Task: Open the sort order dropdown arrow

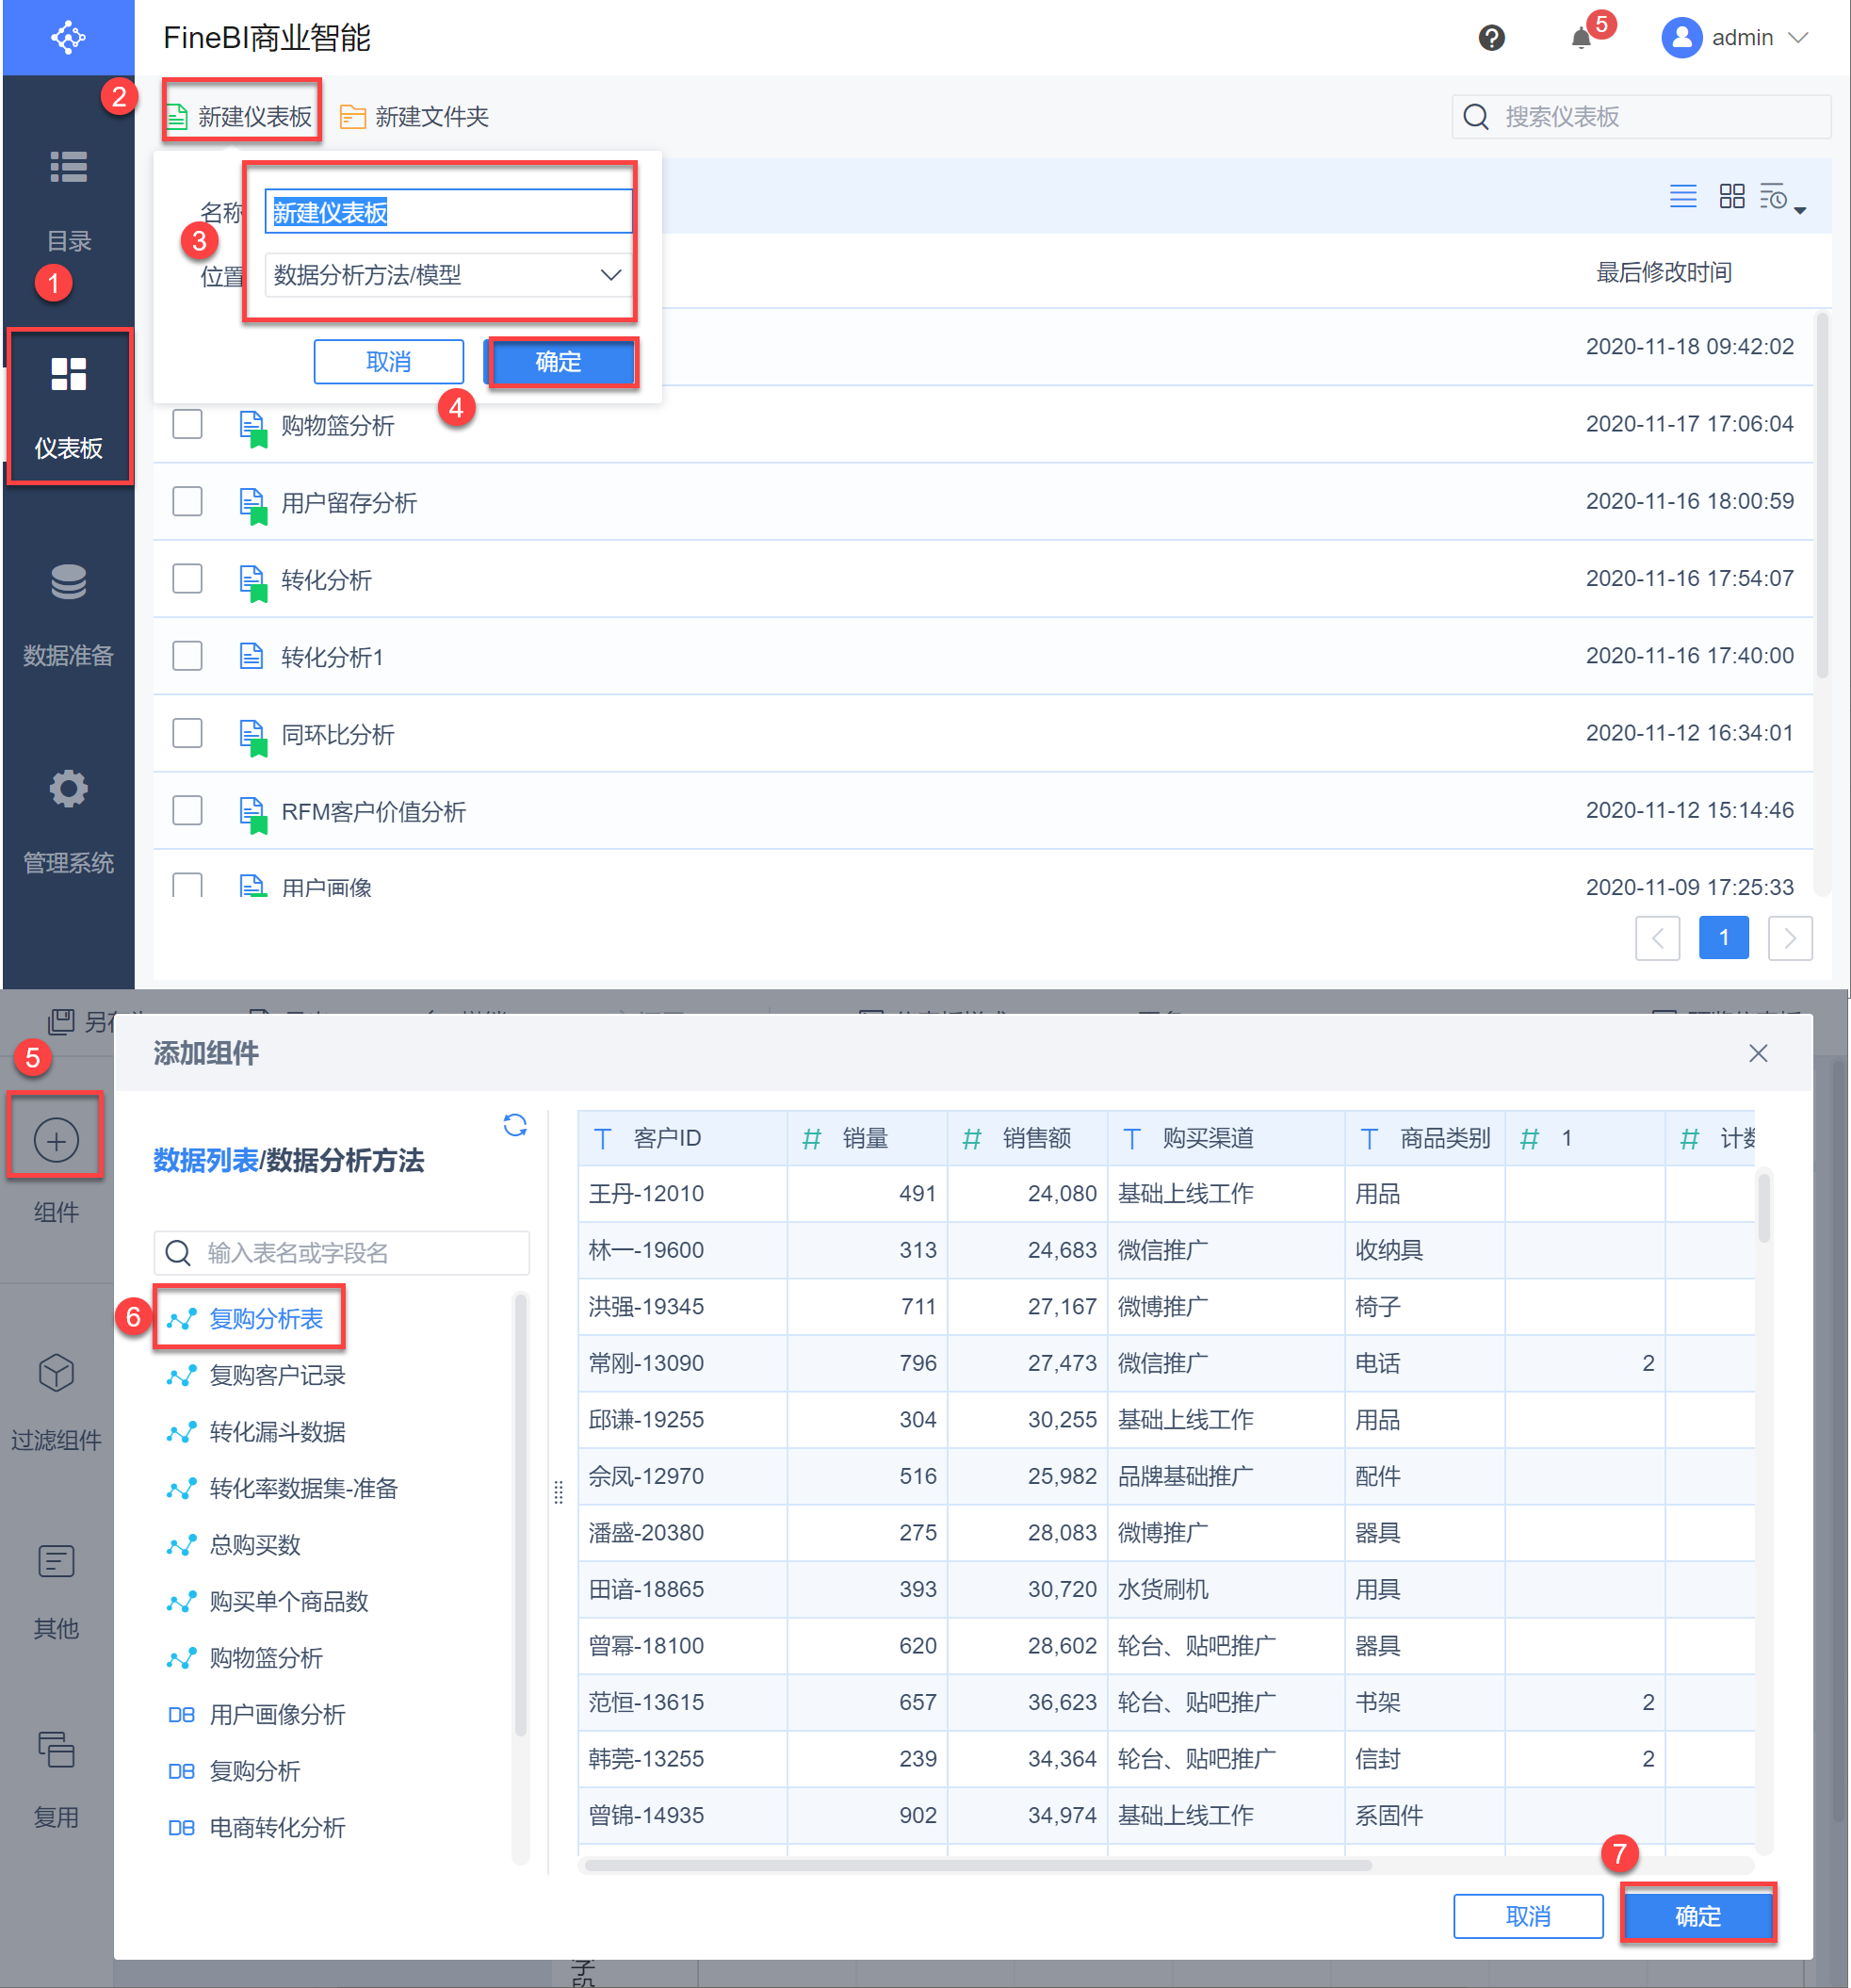Action: tap(1799, 210)
